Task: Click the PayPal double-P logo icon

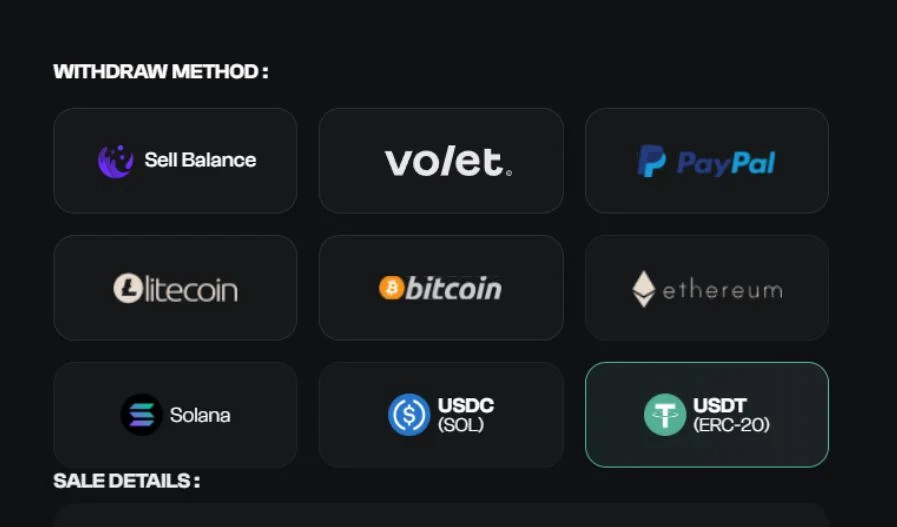Action: [652, 161]
